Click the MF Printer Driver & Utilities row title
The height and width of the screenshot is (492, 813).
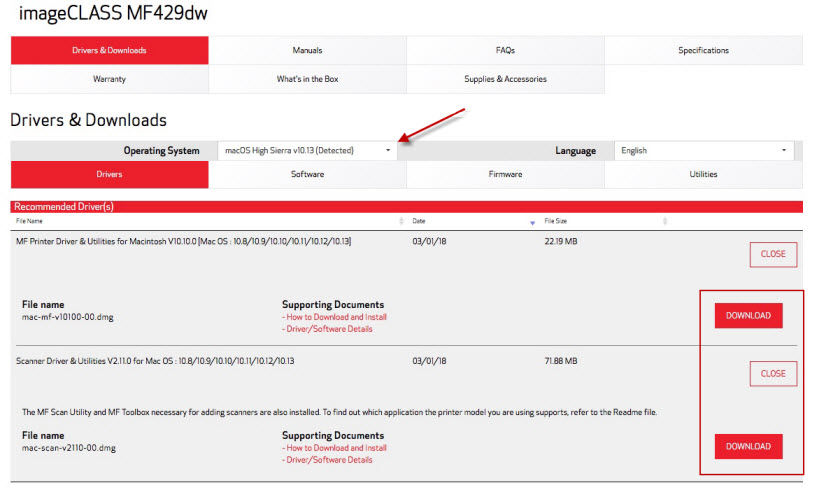184,242
